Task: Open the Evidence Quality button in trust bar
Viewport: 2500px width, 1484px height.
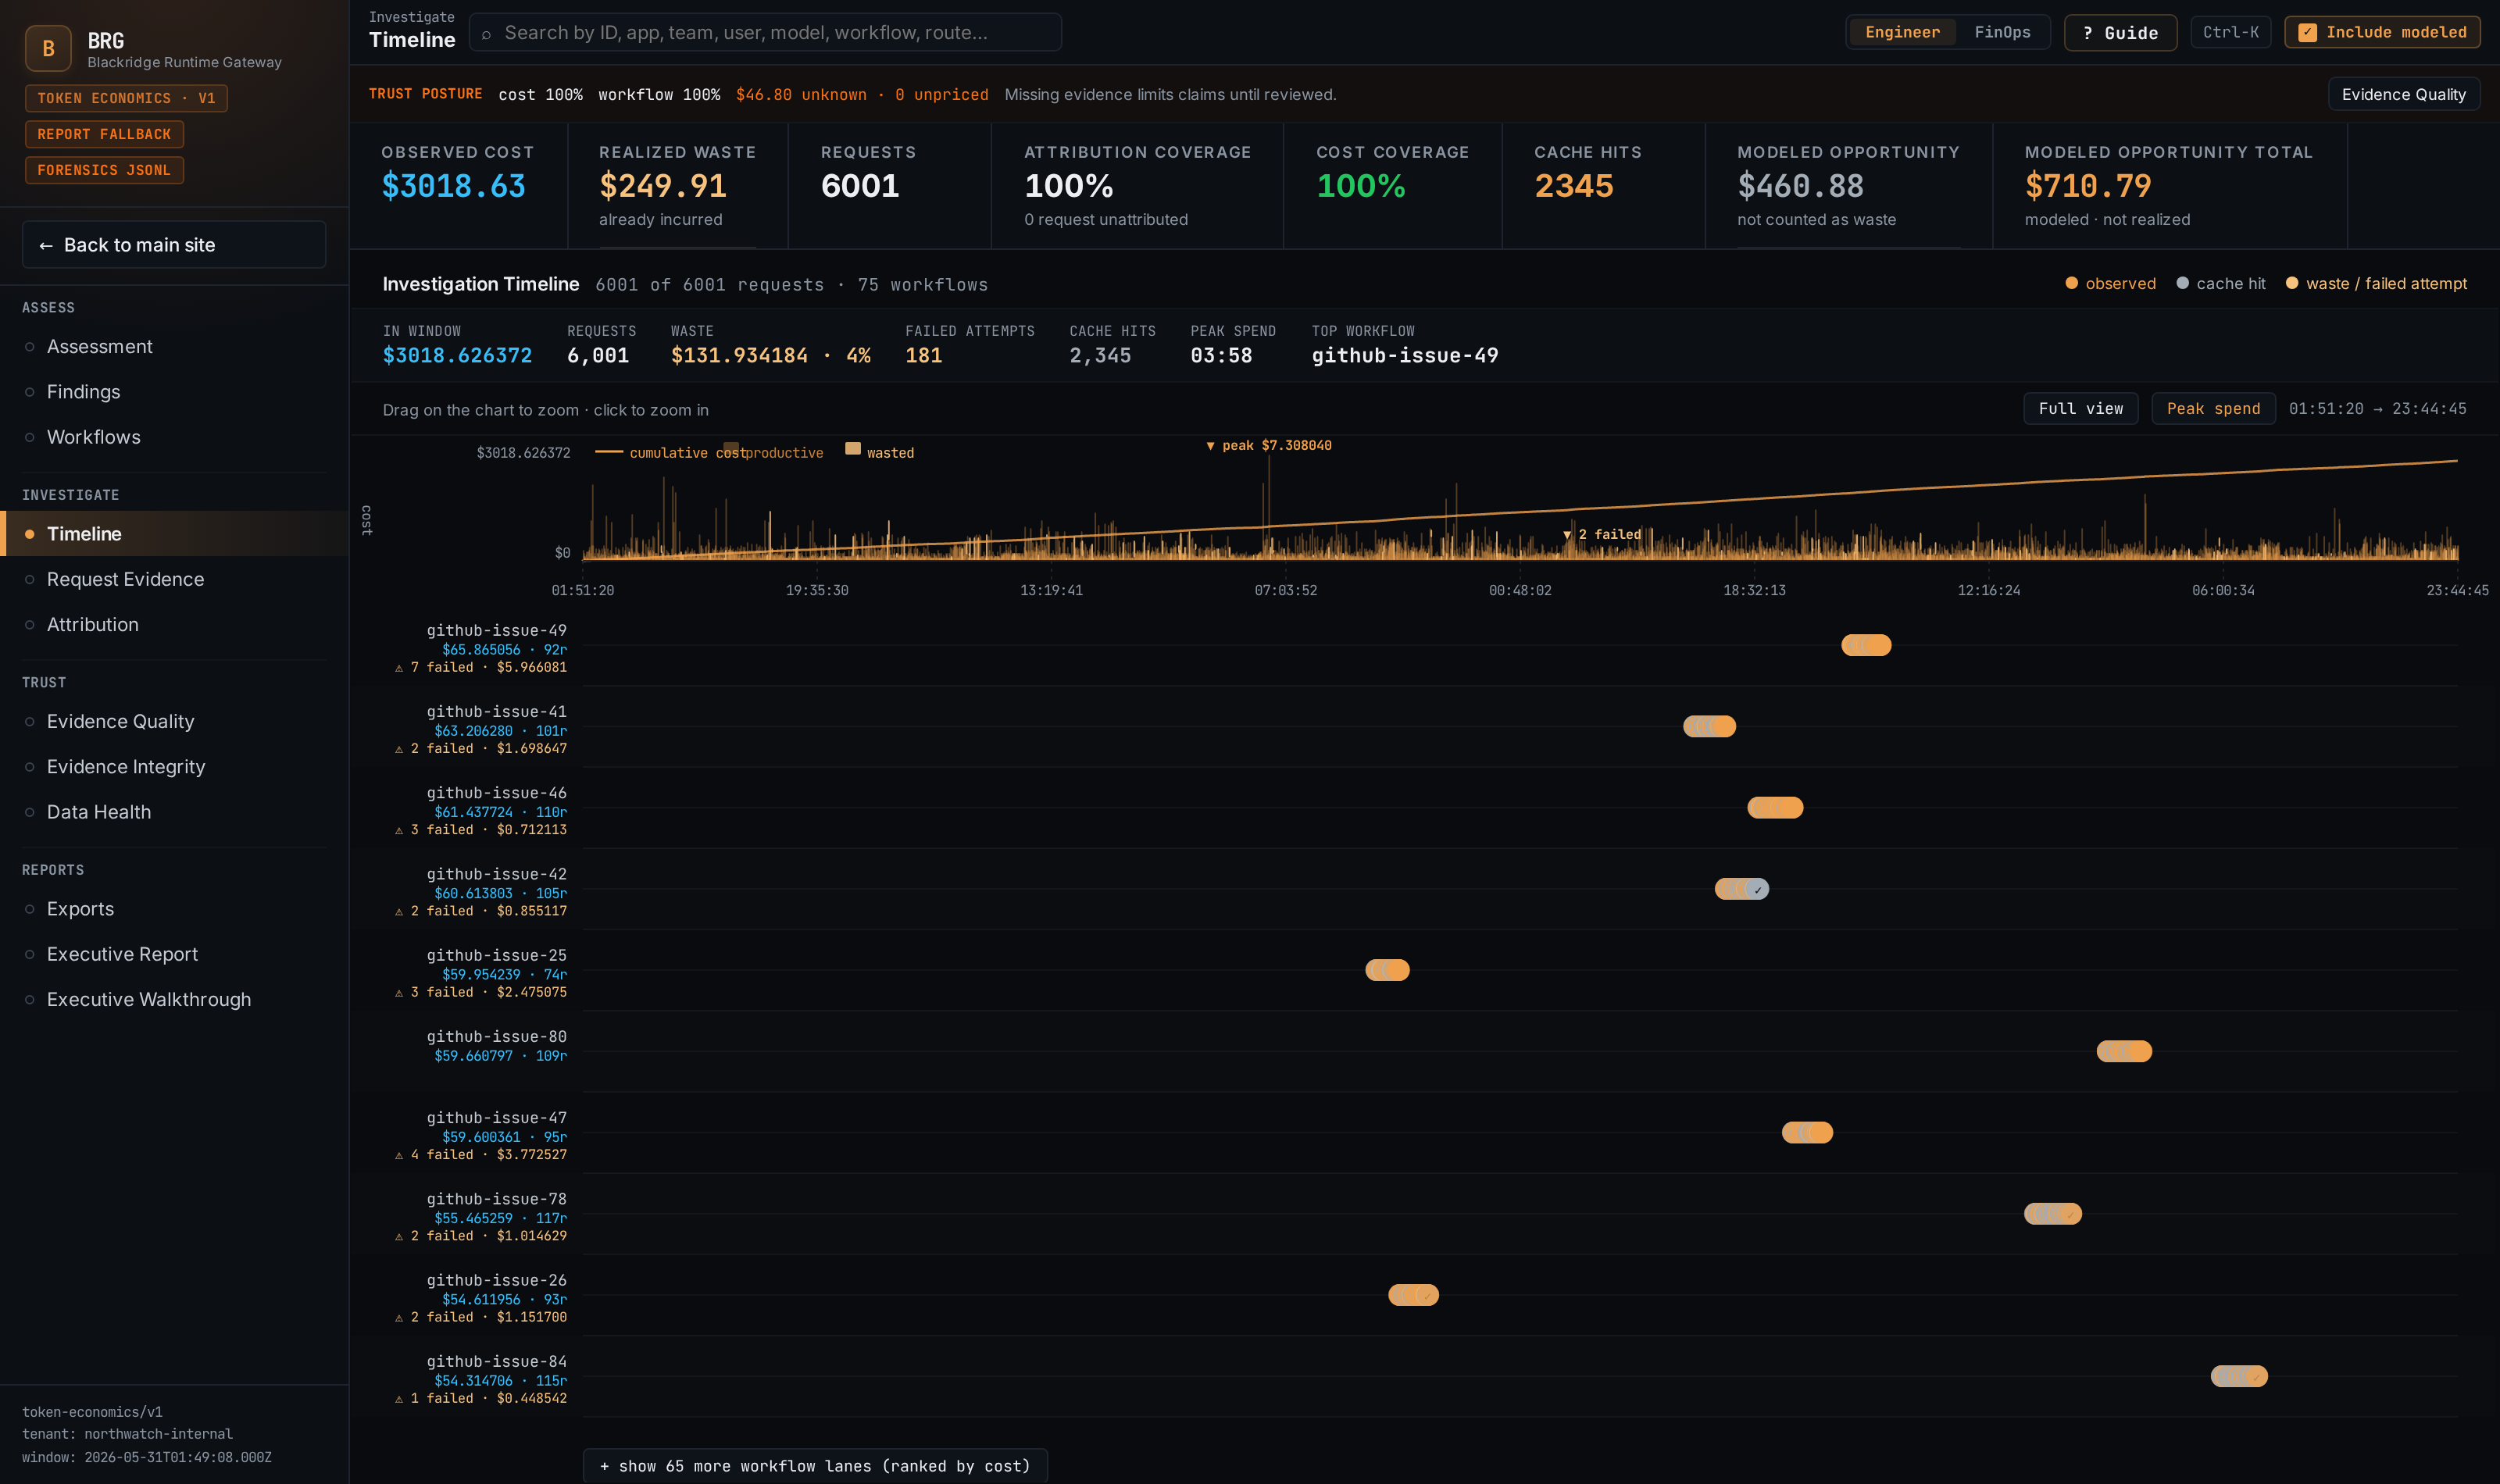Action: pyautogui.click(x=2403, y=94)
